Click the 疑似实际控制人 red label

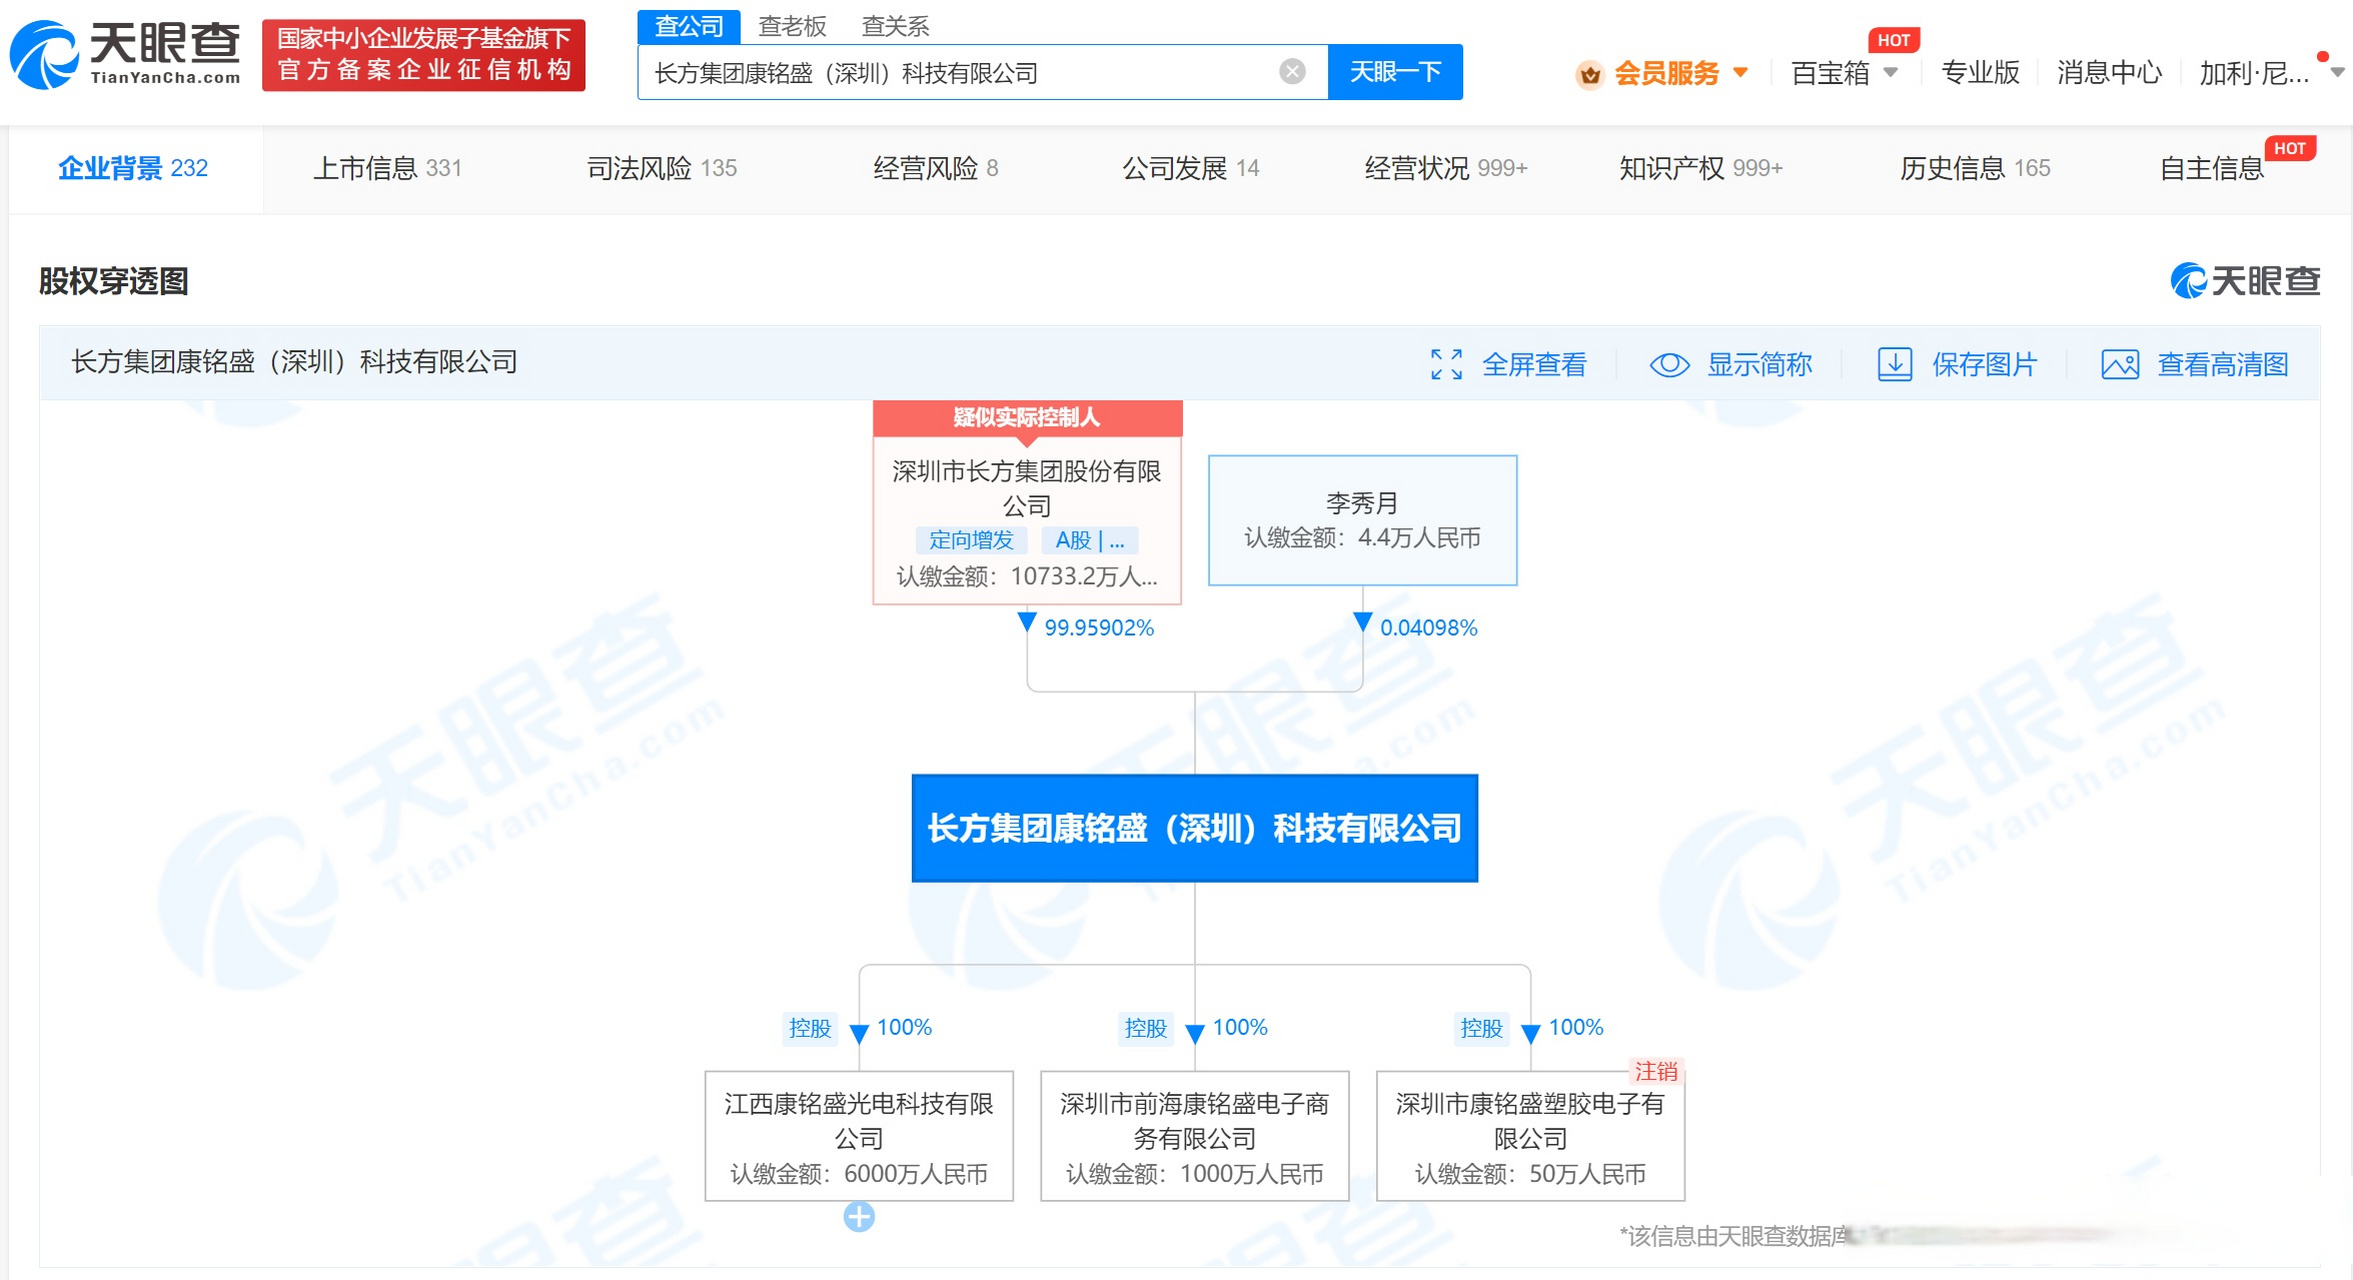tap(1027, 418)
